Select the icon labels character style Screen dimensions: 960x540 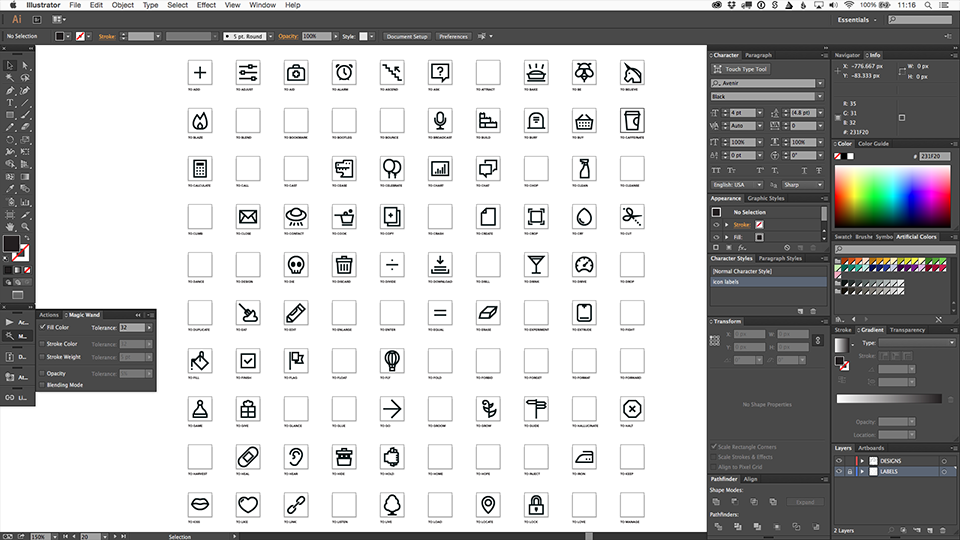pyautogui.click(x=768, y=282)
